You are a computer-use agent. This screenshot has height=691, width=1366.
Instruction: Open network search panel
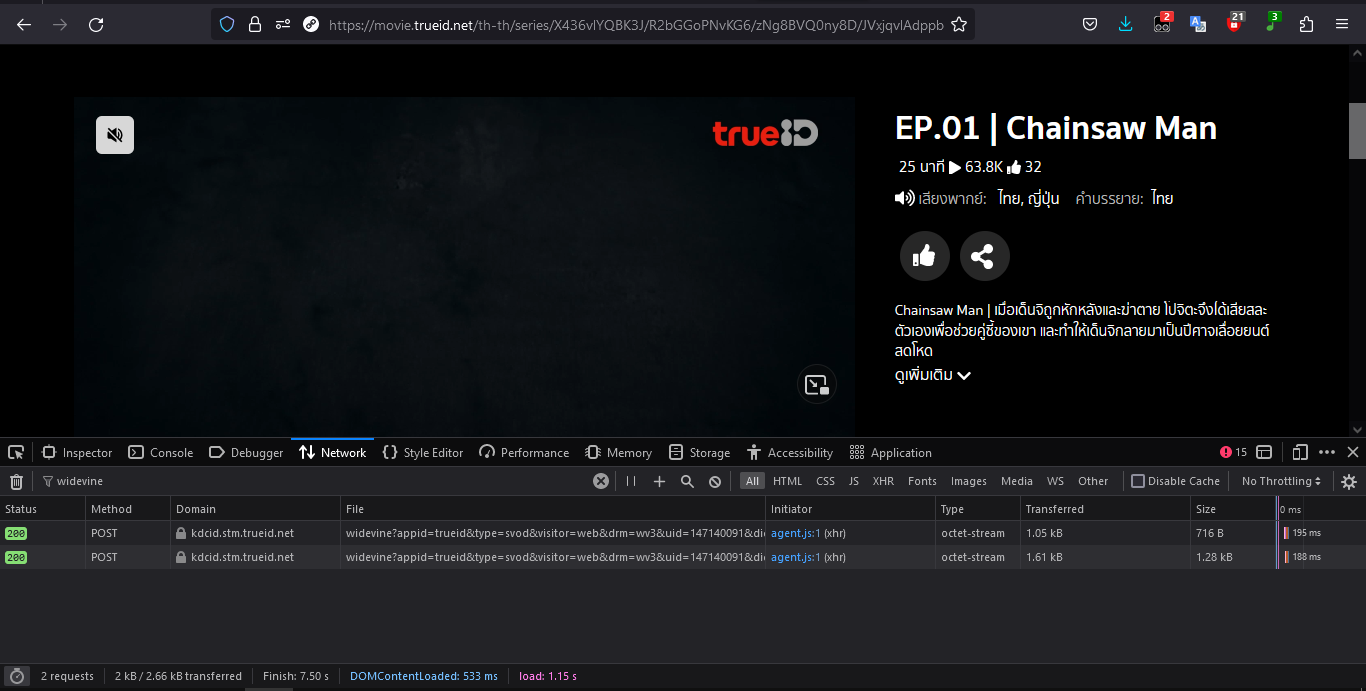click(x=687, y=481)
